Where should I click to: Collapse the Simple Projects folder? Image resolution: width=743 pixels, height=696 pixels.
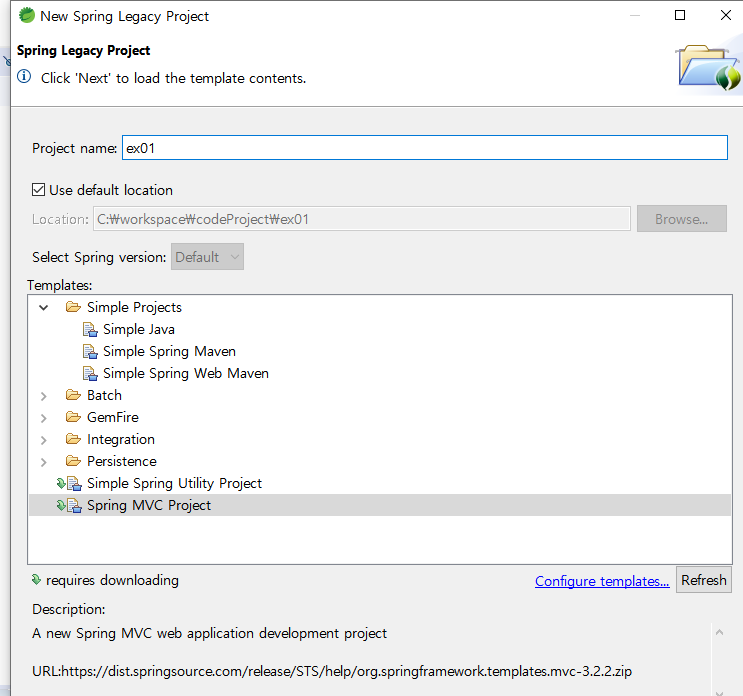point(44,307)
